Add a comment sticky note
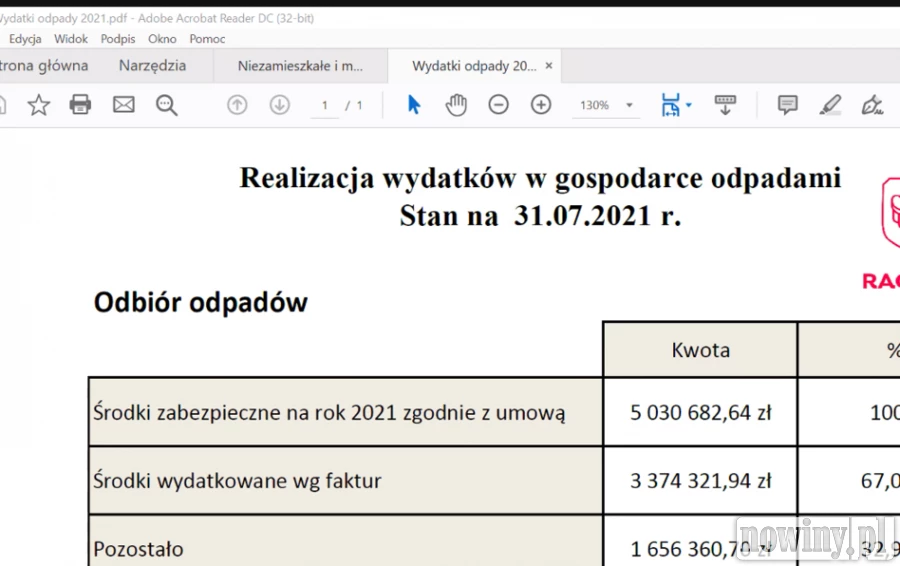The height and width of the screenshot is (566, 900). point(788,105)
